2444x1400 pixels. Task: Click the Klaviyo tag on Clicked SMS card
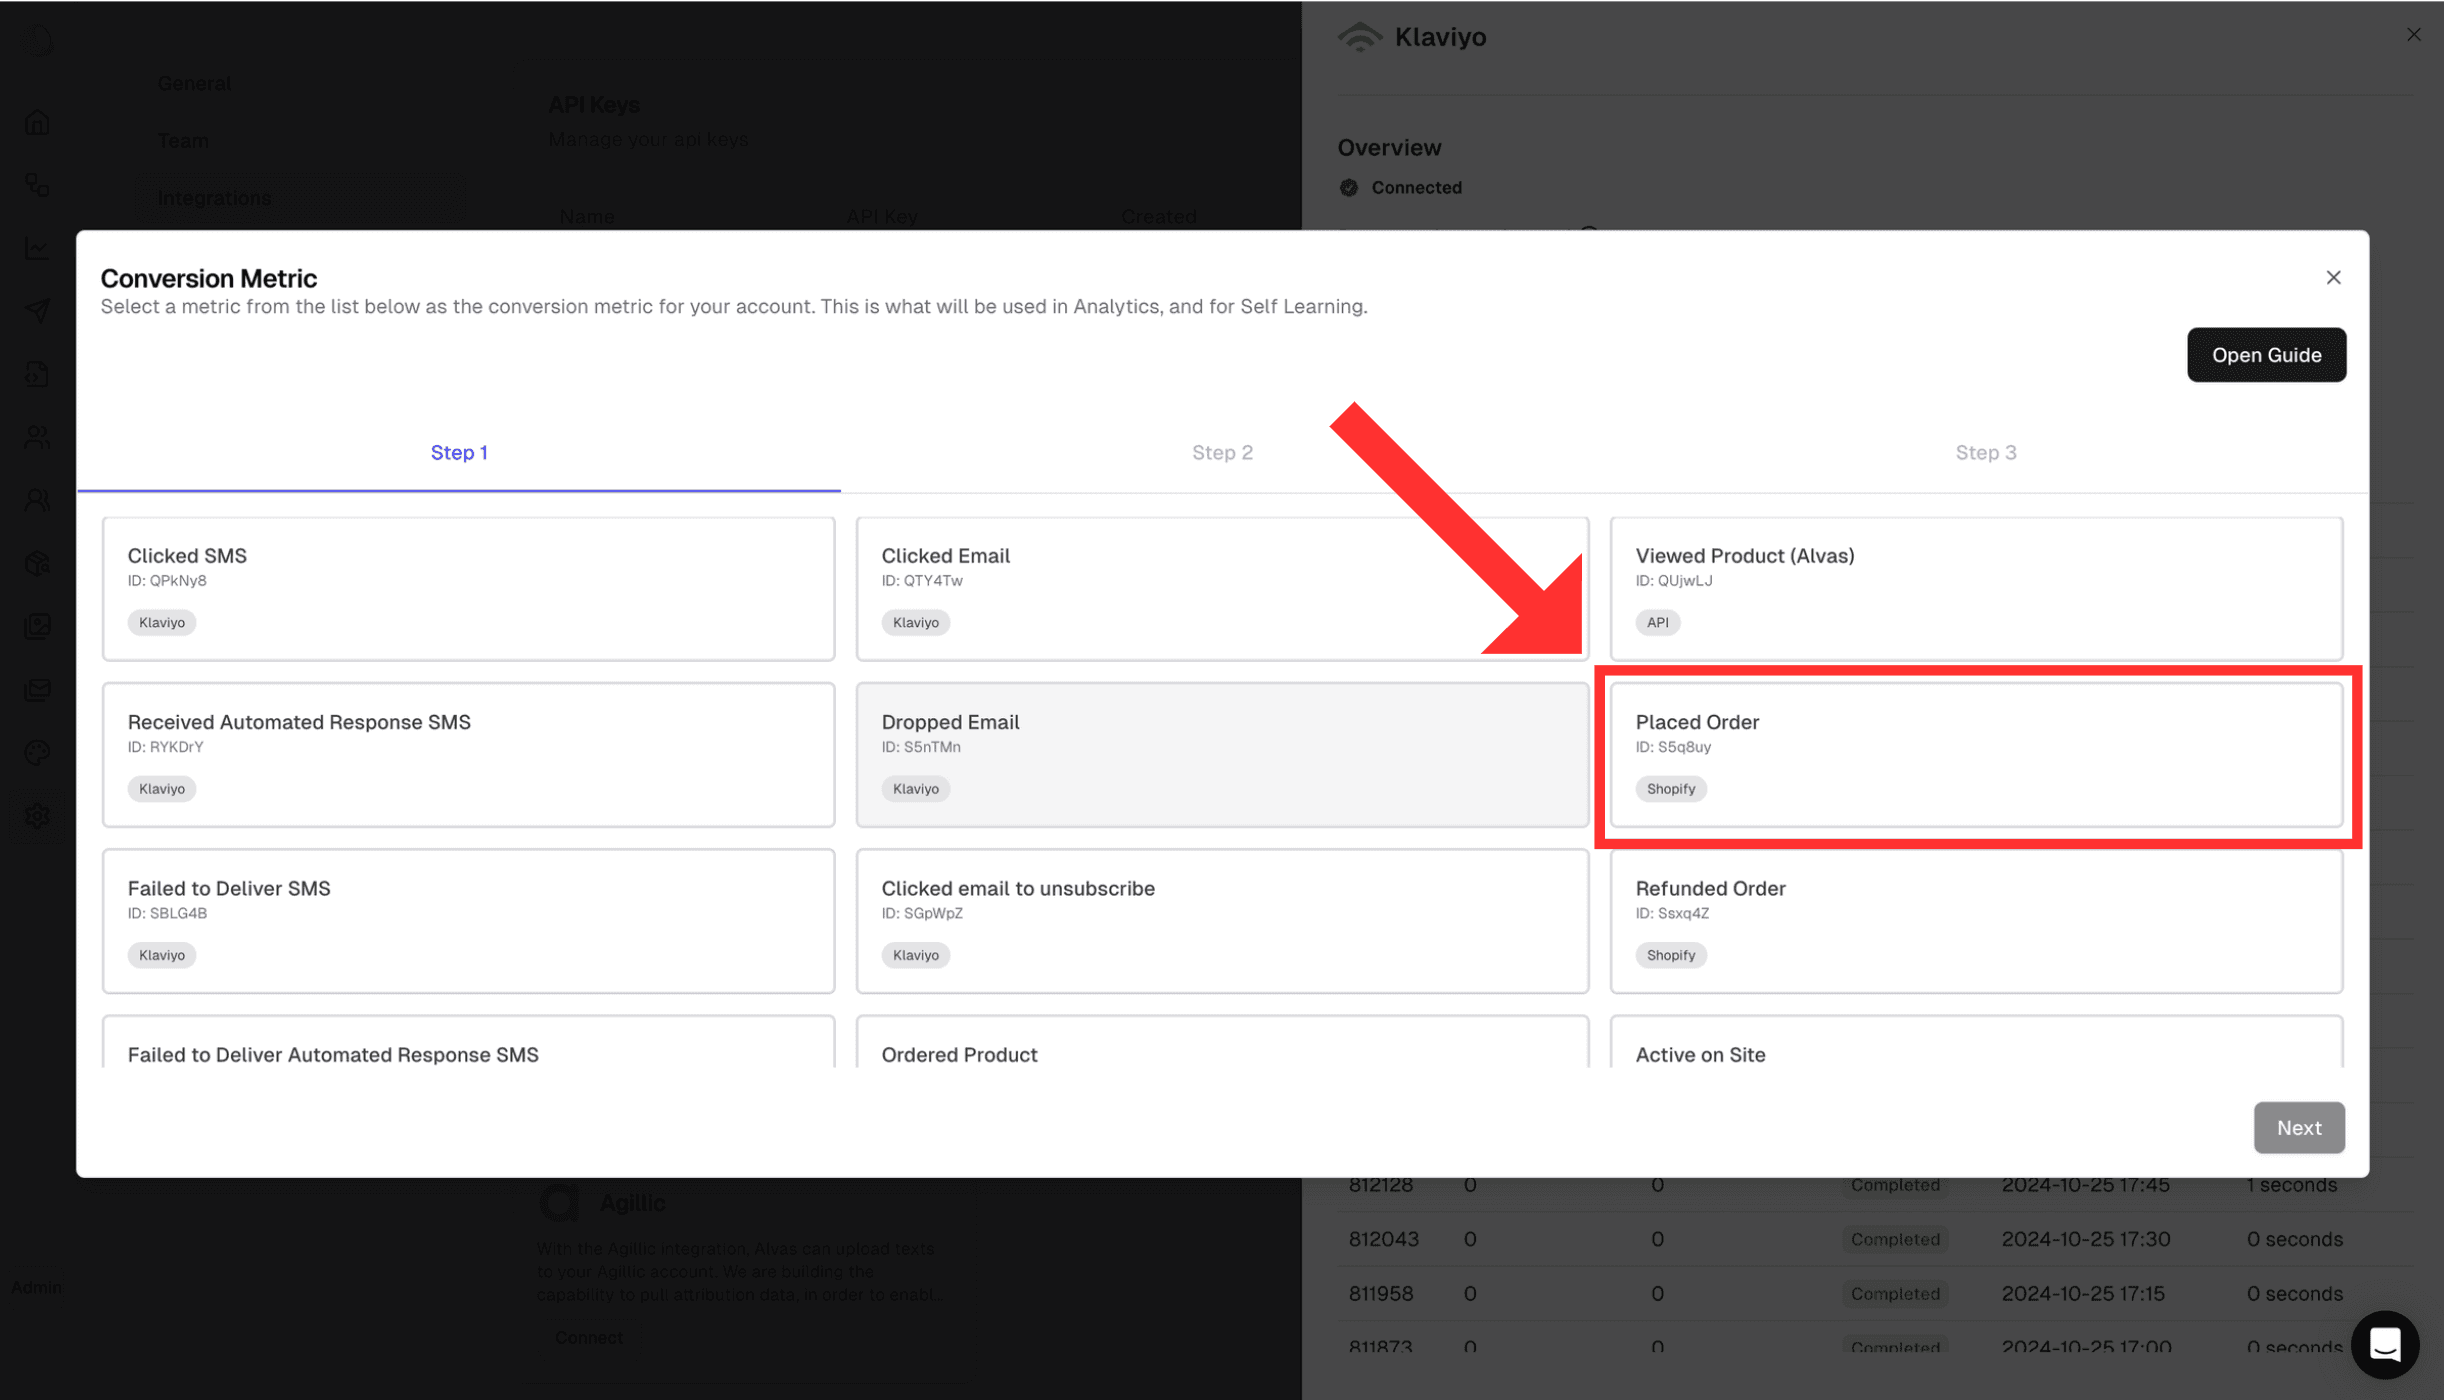coord(162,622)
